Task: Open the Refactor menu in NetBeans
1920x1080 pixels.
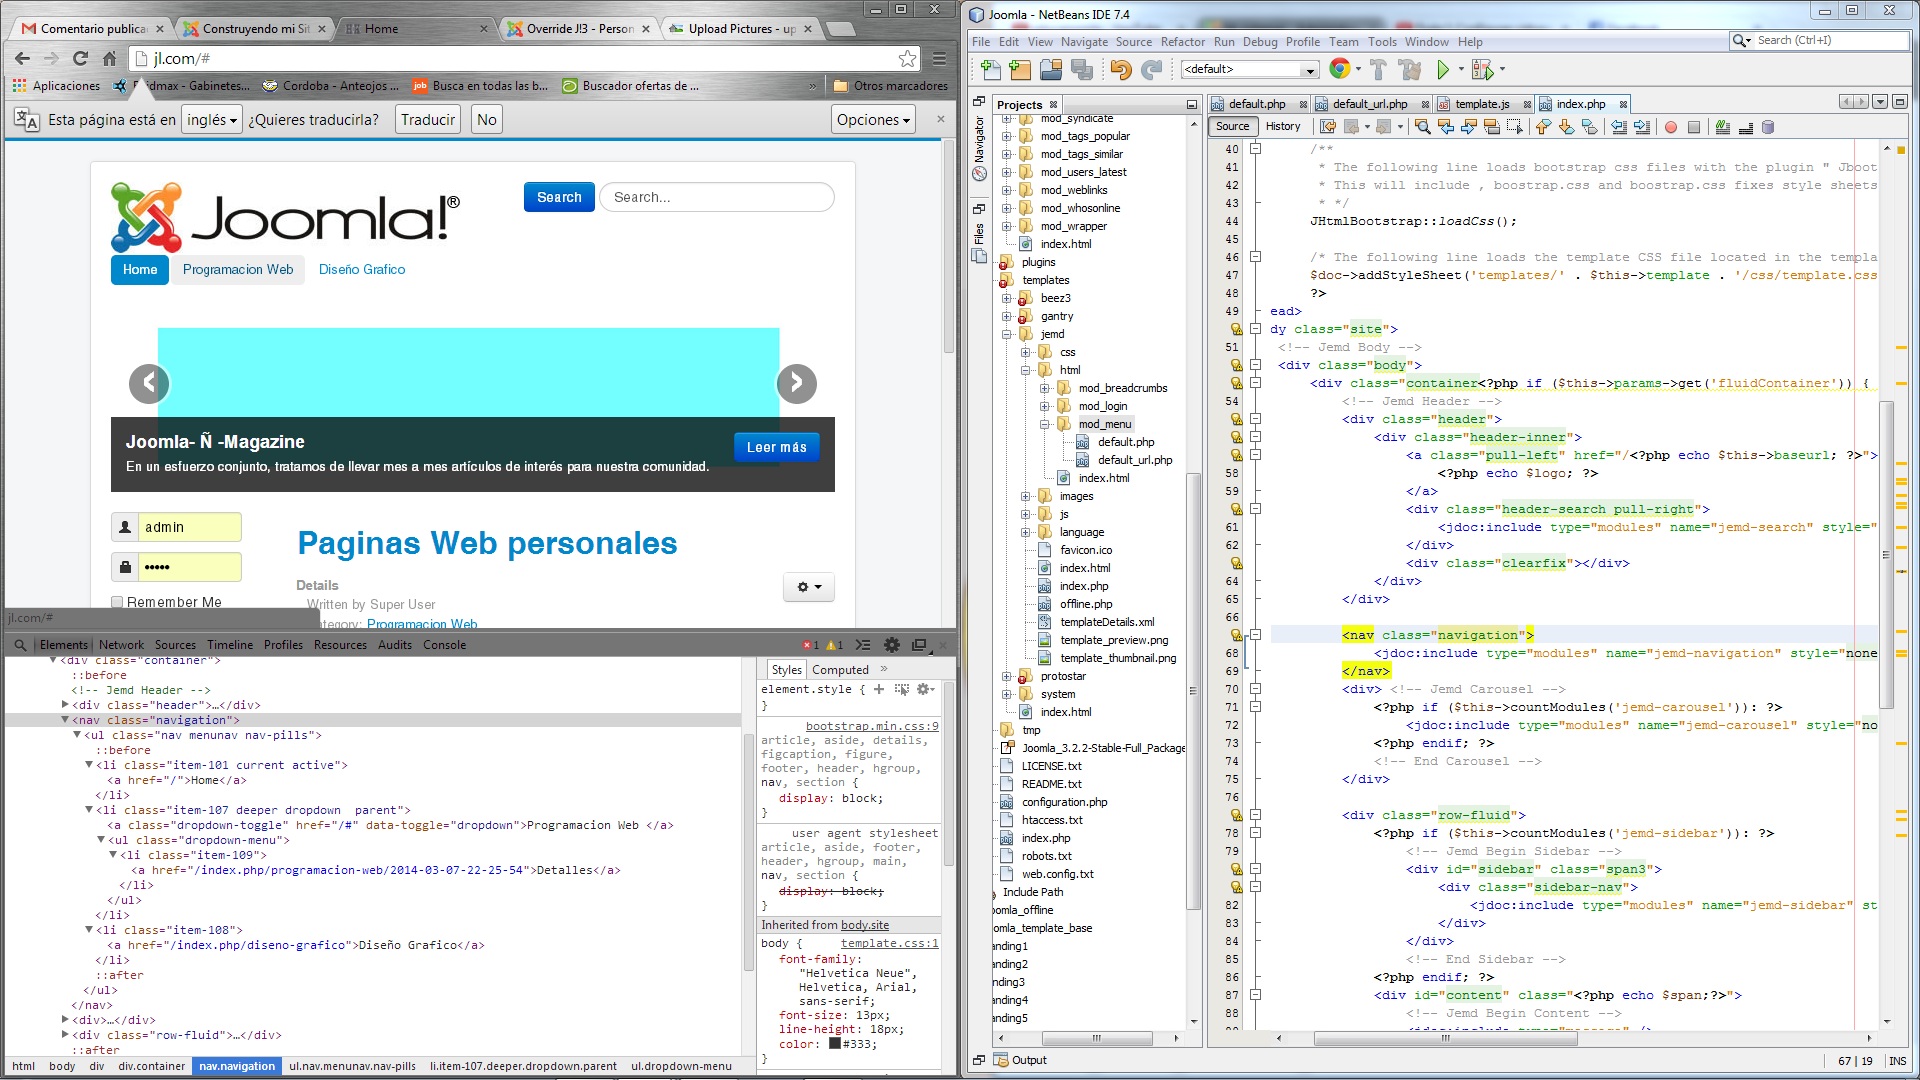Action: click(1183, 42)
